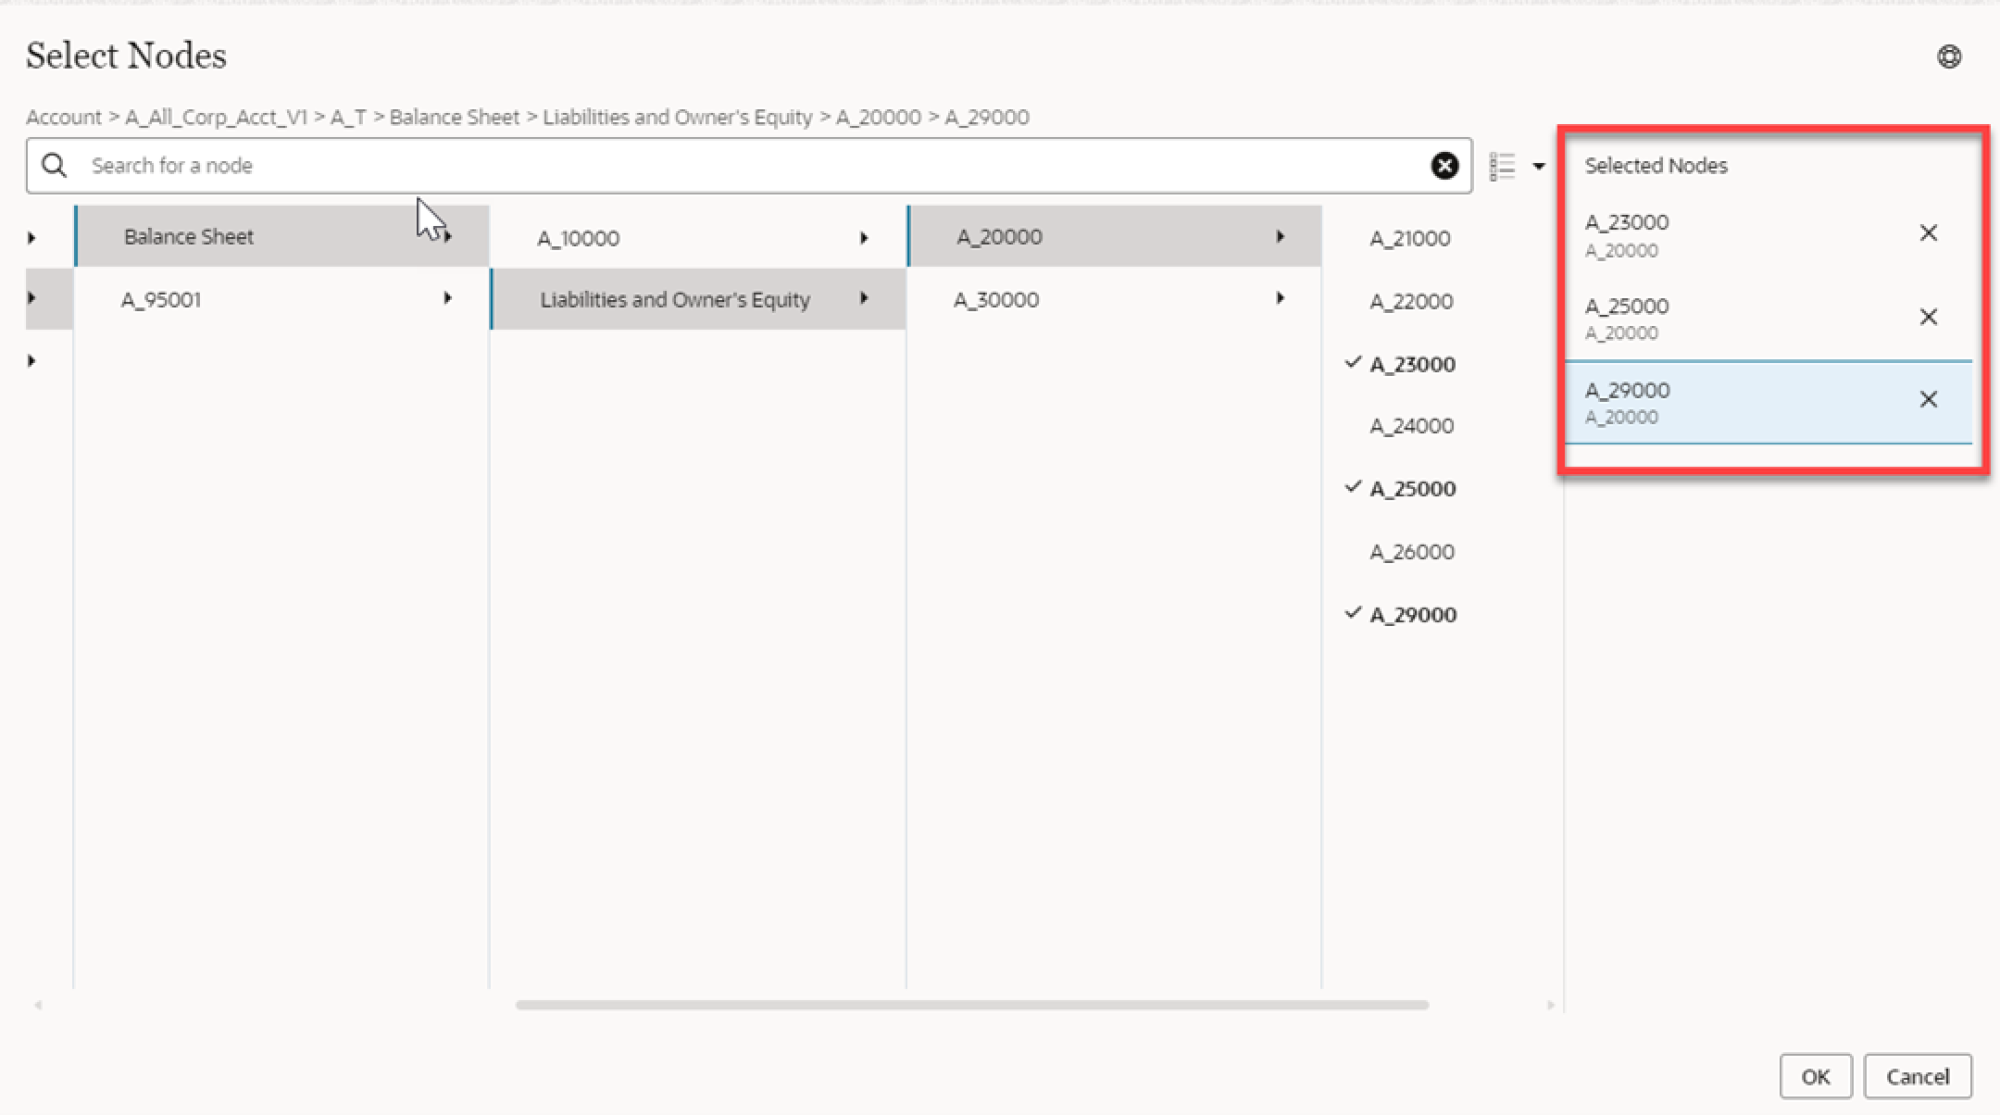Open the view options dropdown arrow
2000x1115 pixels.
point(1539,166)
